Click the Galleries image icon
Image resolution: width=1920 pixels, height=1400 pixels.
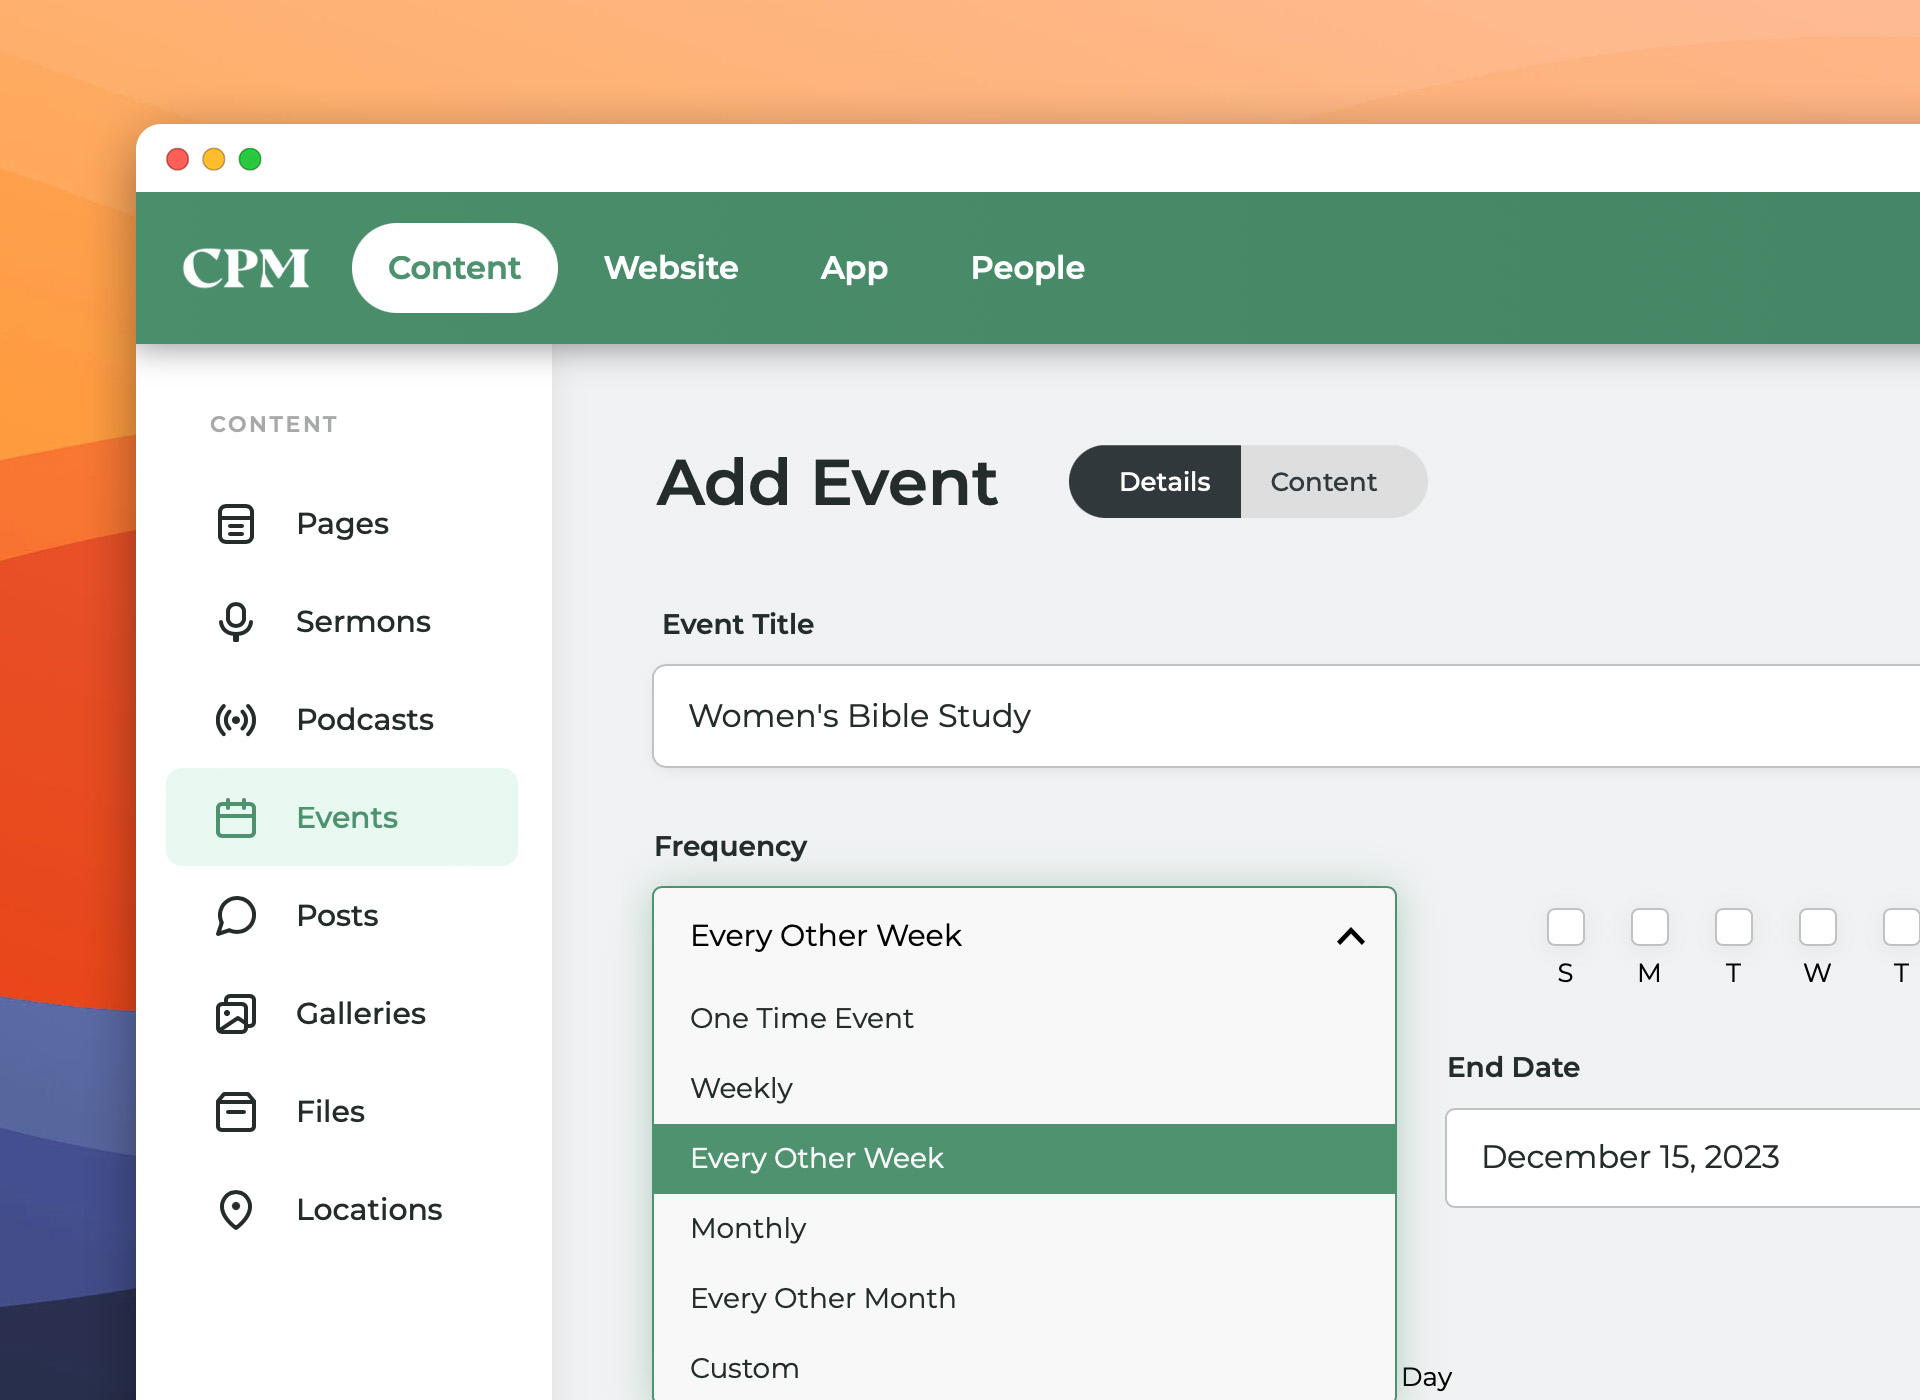pos(236,1014)
